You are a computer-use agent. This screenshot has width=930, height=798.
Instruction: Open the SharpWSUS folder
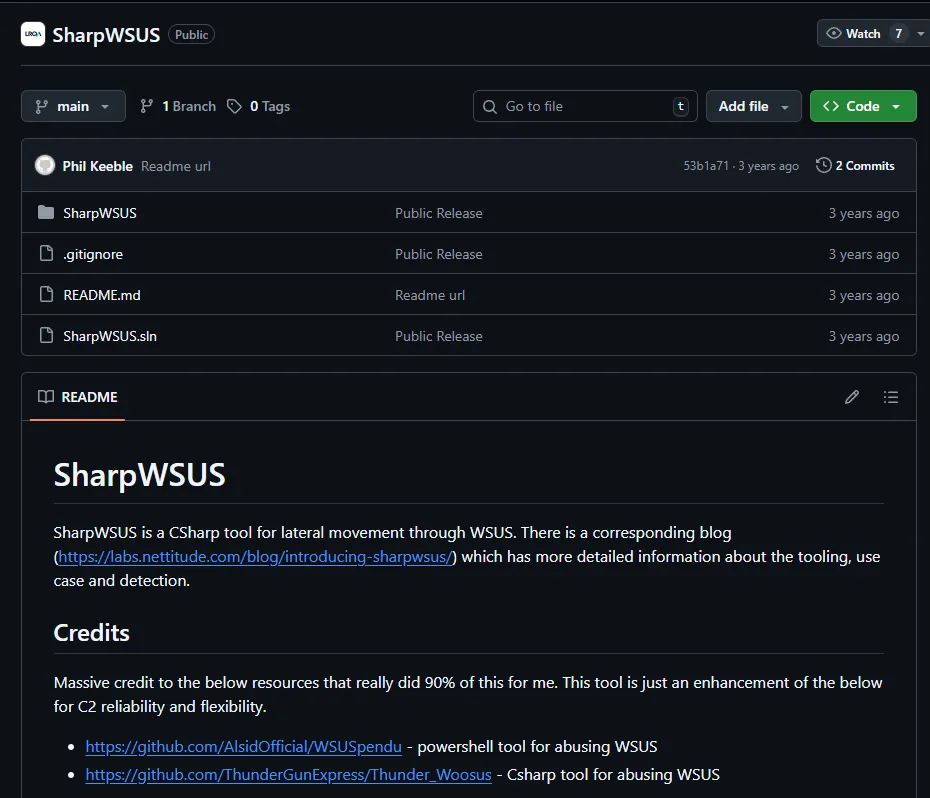pyautogui.click(x=99, y=213)
